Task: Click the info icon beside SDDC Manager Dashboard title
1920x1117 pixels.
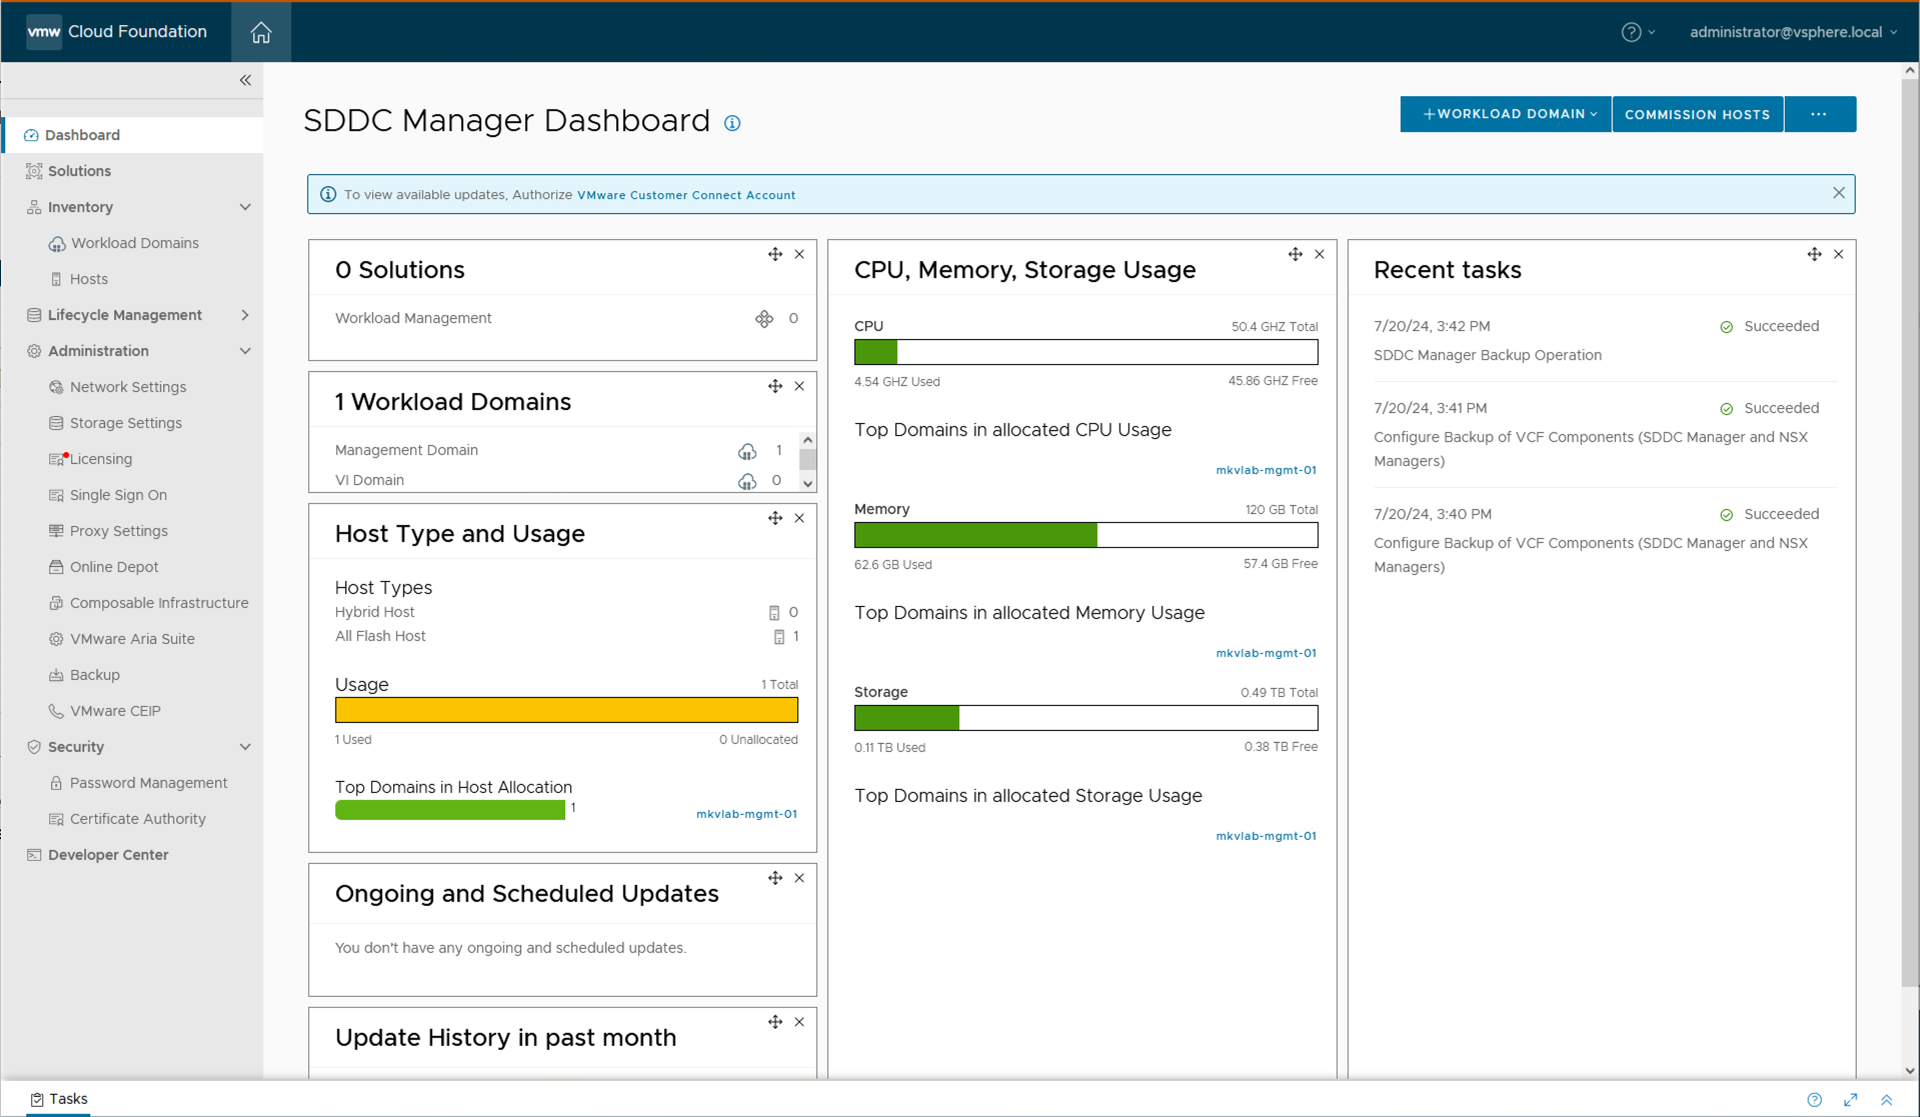Action: (x=733, y=124)
